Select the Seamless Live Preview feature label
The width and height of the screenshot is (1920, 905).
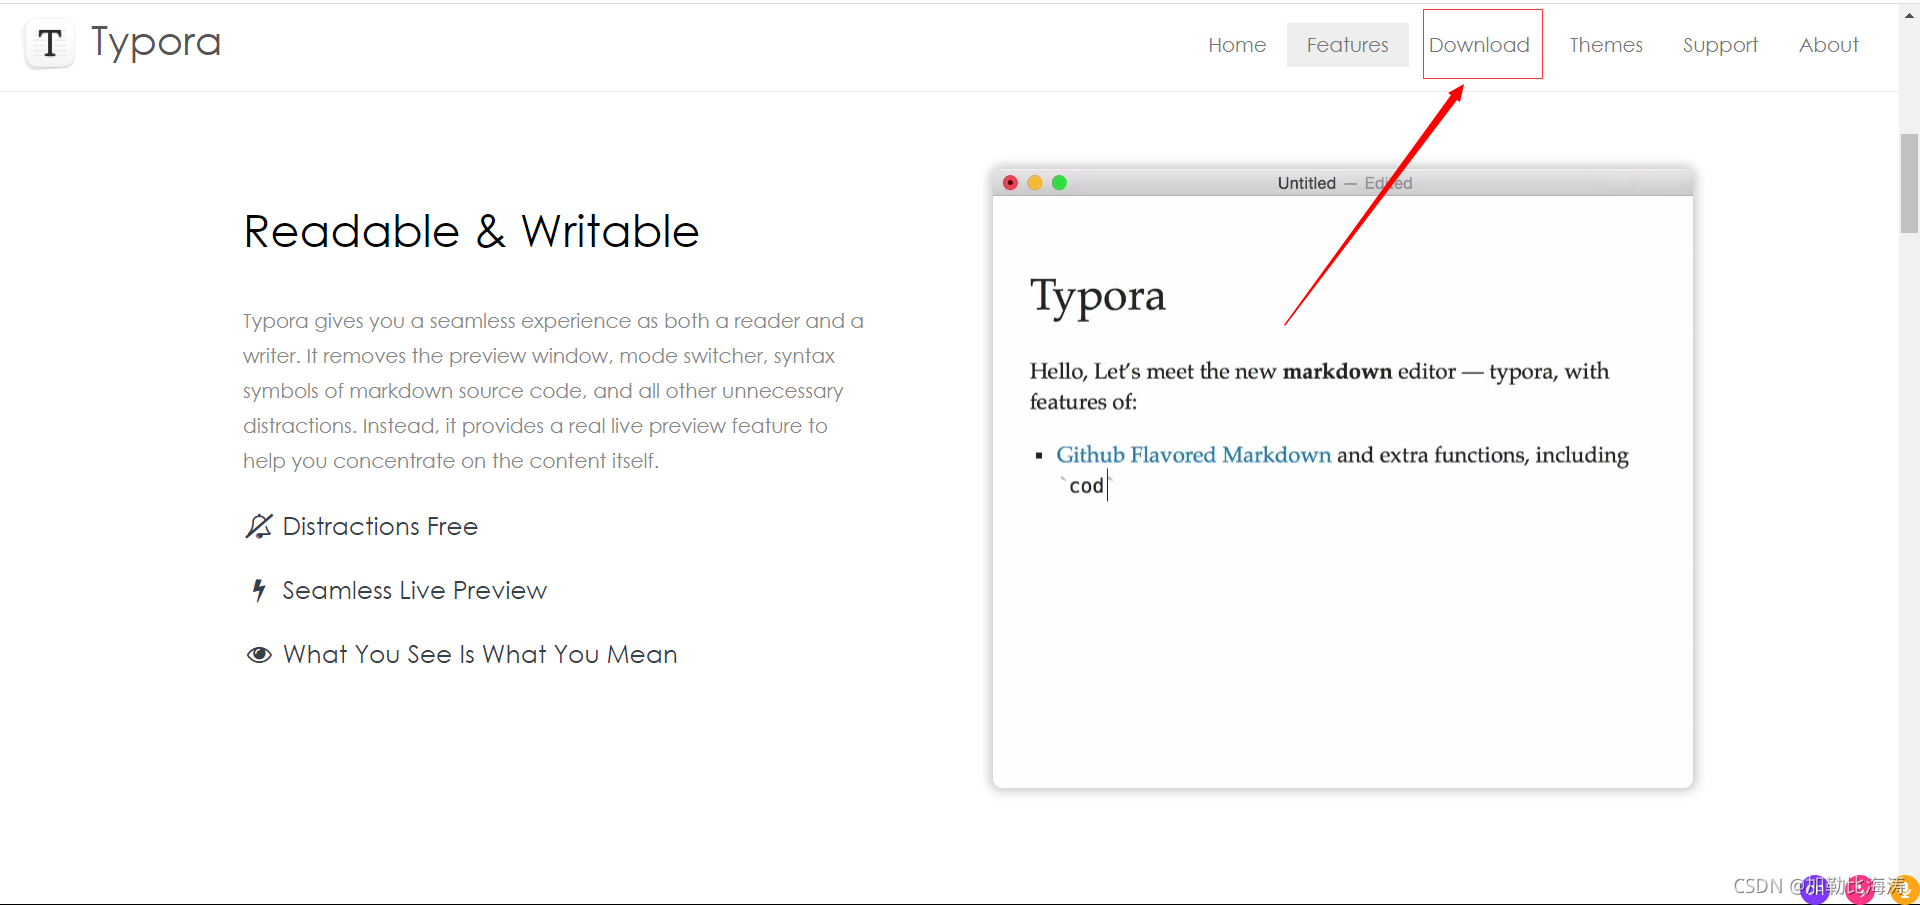point(414,590)
